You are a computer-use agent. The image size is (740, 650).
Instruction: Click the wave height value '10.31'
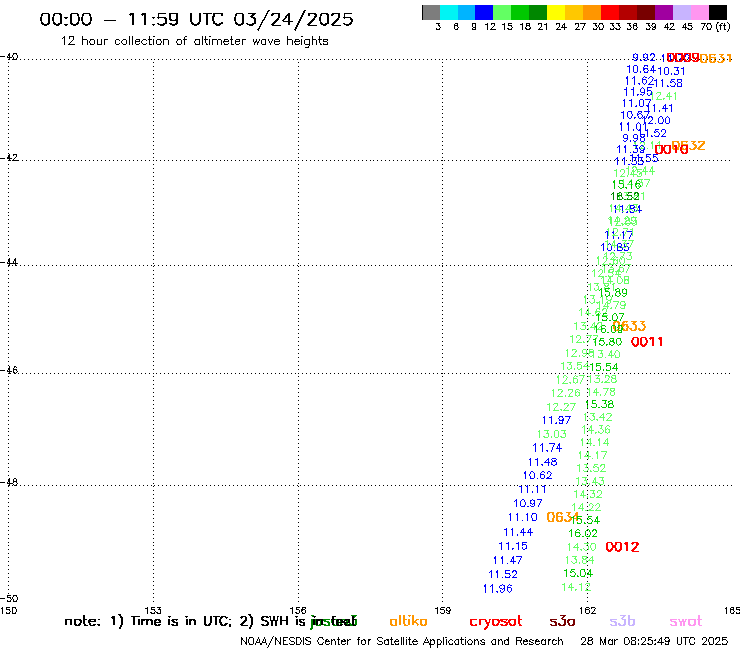point(671,71)
